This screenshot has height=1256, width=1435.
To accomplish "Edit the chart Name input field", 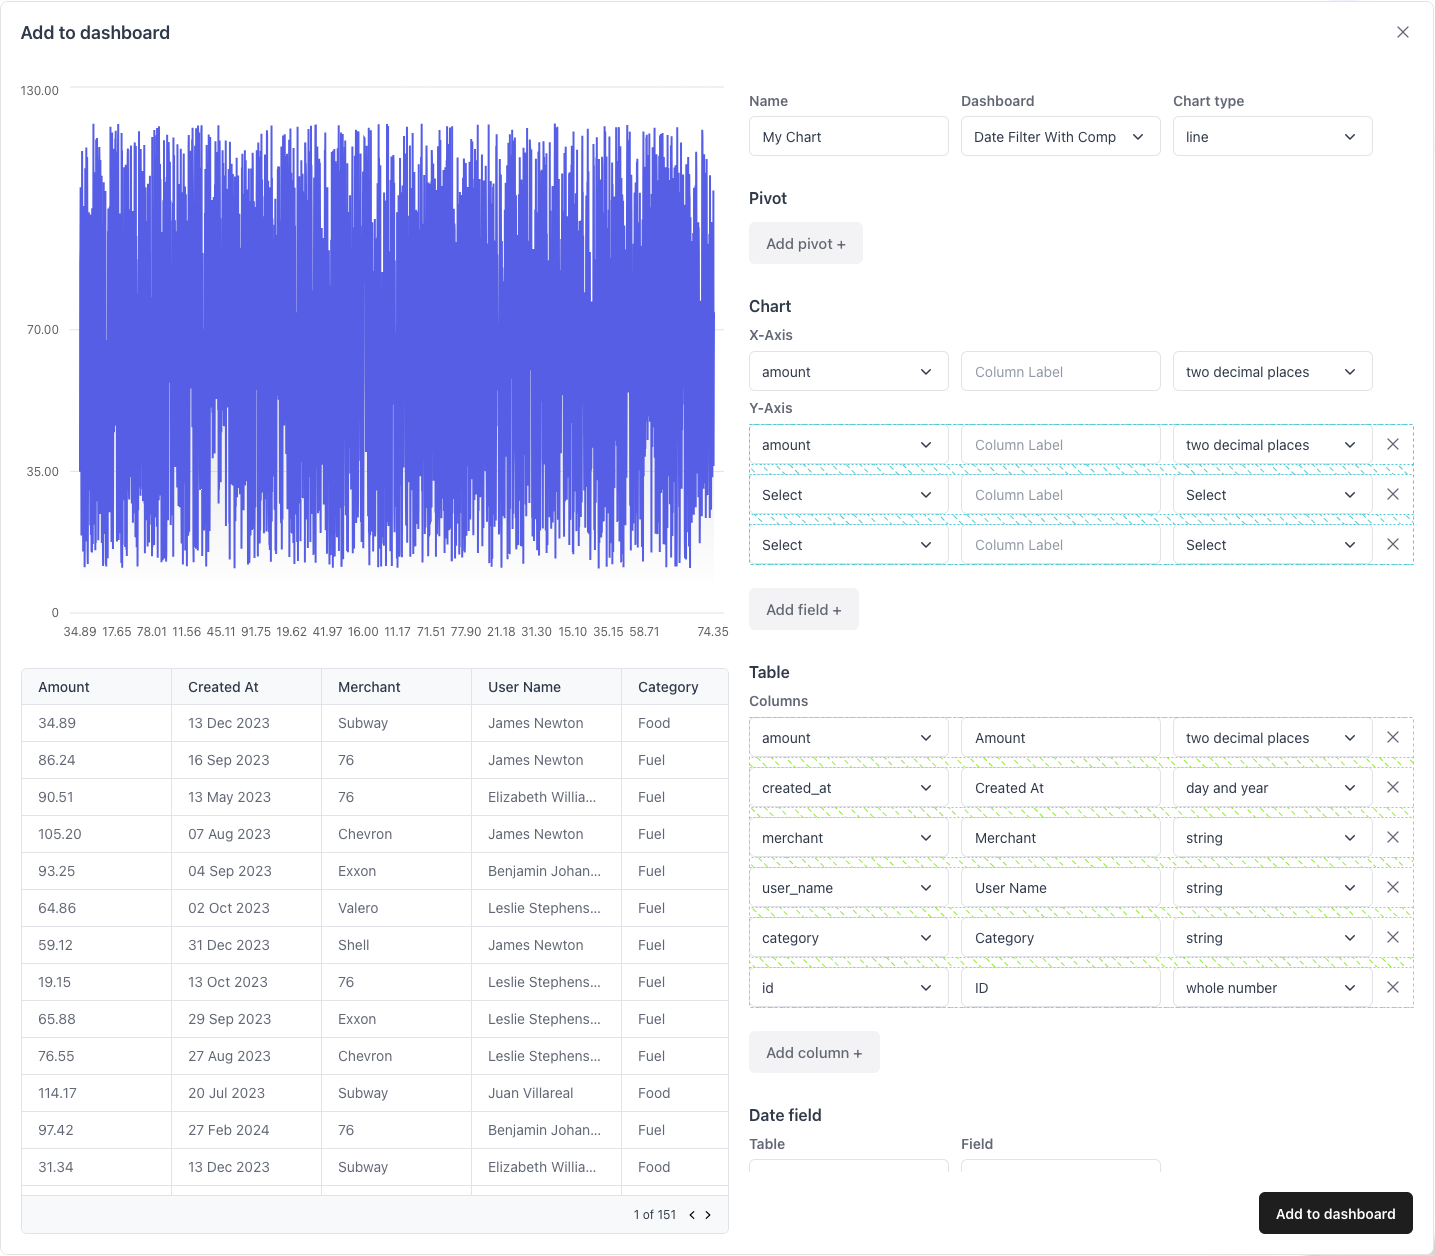I will [x=848, y=137].
